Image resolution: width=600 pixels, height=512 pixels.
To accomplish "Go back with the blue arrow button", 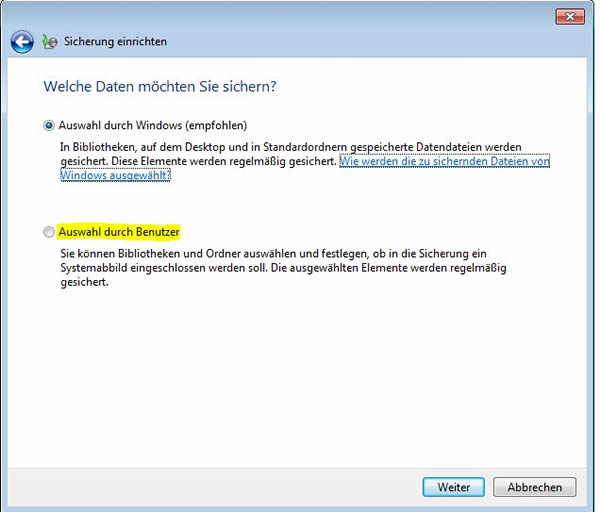I will tap(22, 42).
